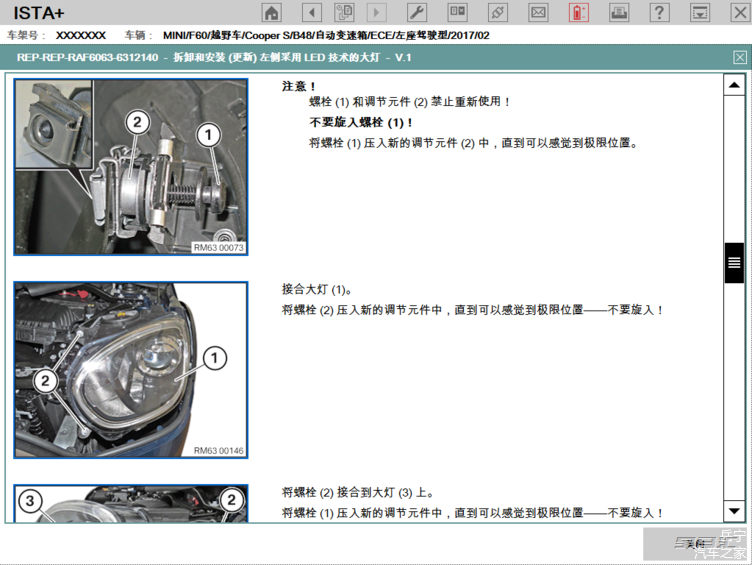The height and width of the screenshot is (565, 752).
Task: Open help with the question mark icon
Action: coord(659,12)
